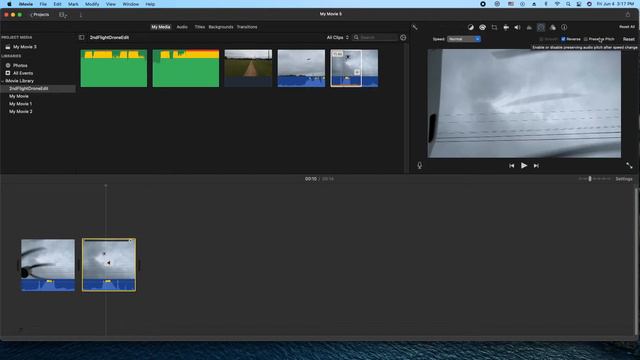Click the import media down arrow
Viewport: 640px width, 360px height.
pyautogui.click(x=80, y=15)
